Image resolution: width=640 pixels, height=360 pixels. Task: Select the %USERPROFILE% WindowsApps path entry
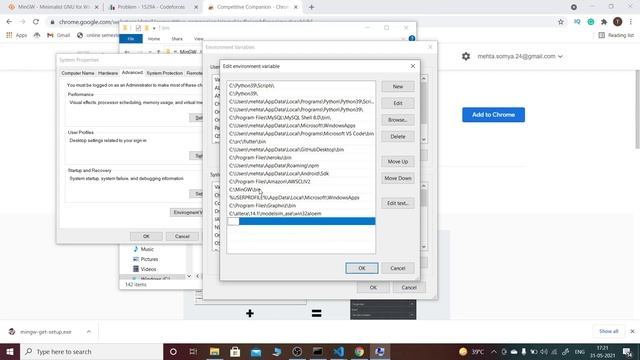pos(301,198)
